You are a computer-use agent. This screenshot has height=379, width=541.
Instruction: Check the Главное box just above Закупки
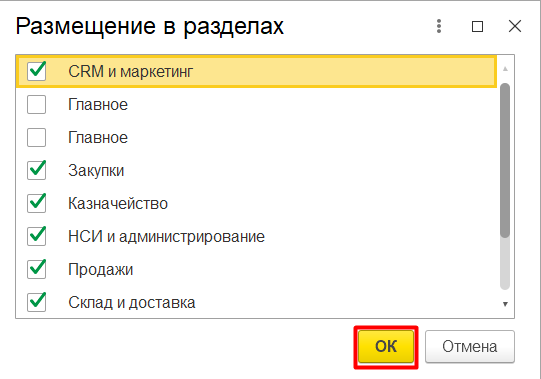tap(37, 137)
